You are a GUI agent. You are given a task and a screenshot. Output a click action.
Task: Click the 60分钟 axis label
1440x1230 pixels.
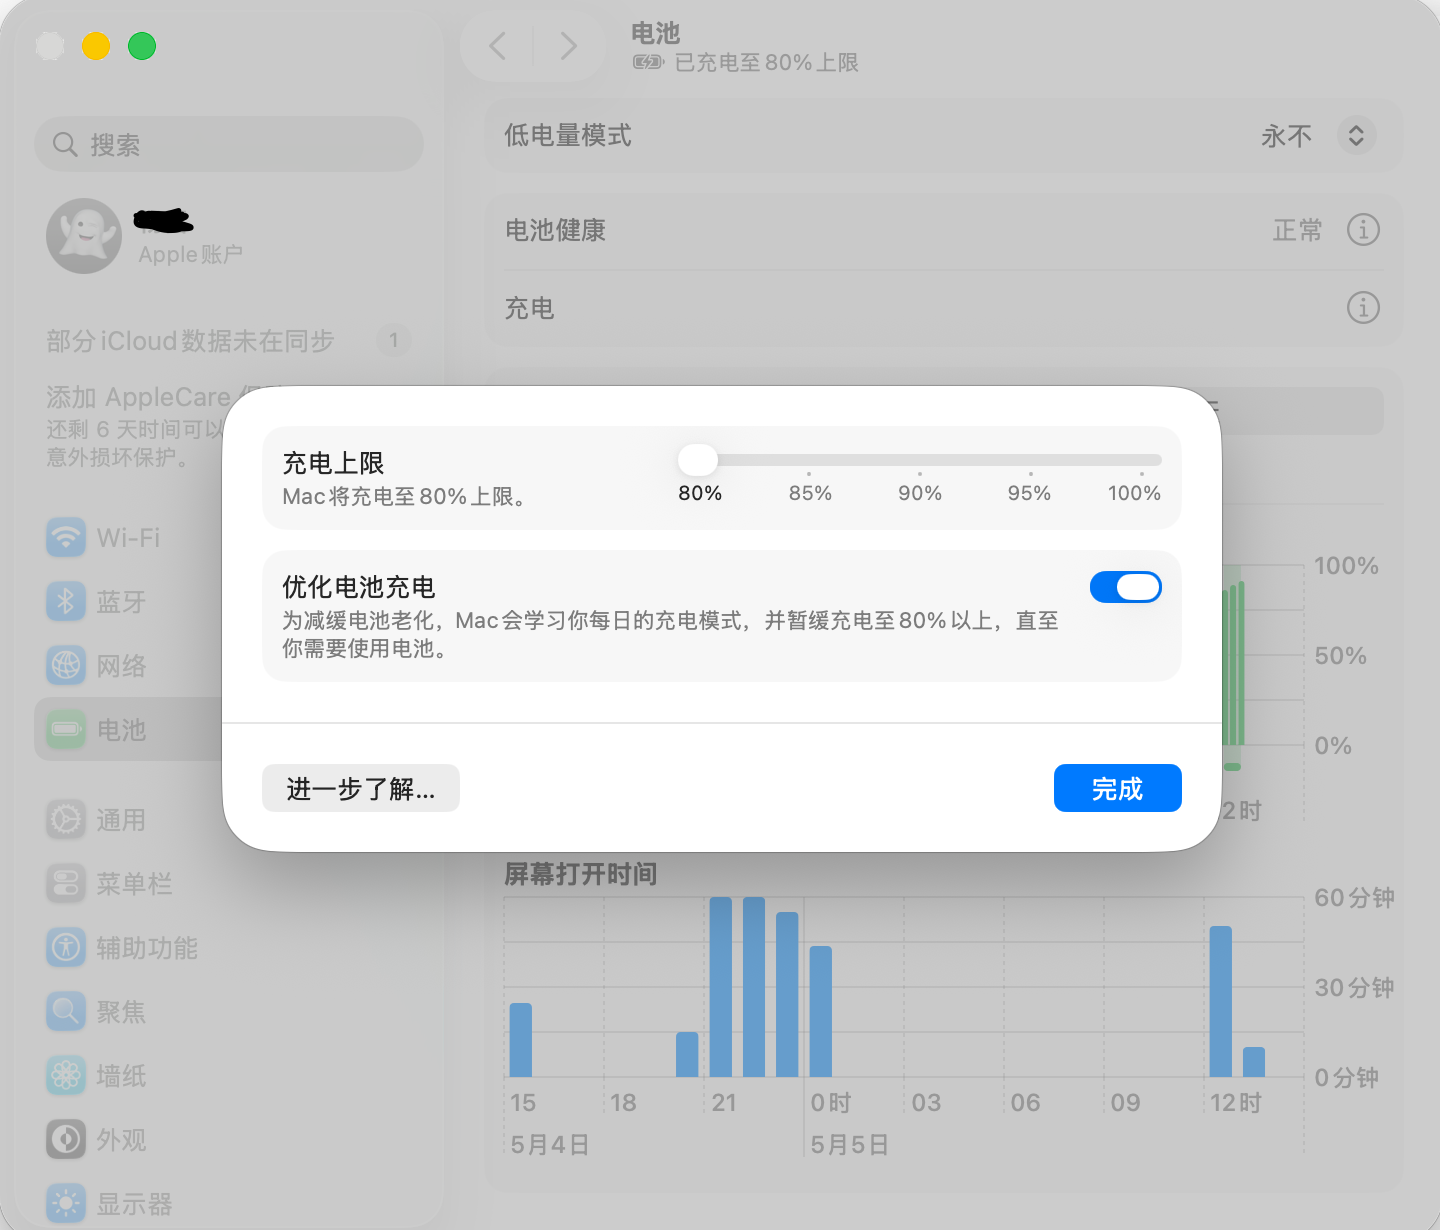(1354, 897)
